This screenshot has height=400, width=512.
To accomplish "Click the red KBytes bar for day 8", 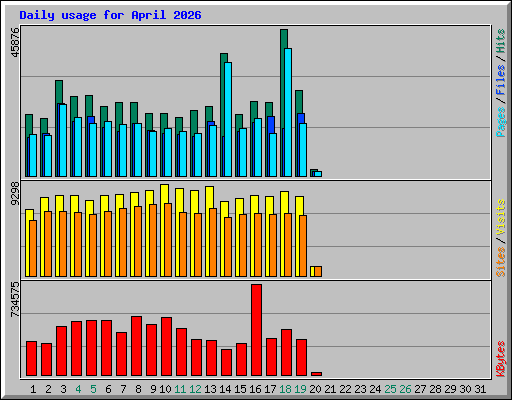I will pyautogui.click(x=136, y=346).
